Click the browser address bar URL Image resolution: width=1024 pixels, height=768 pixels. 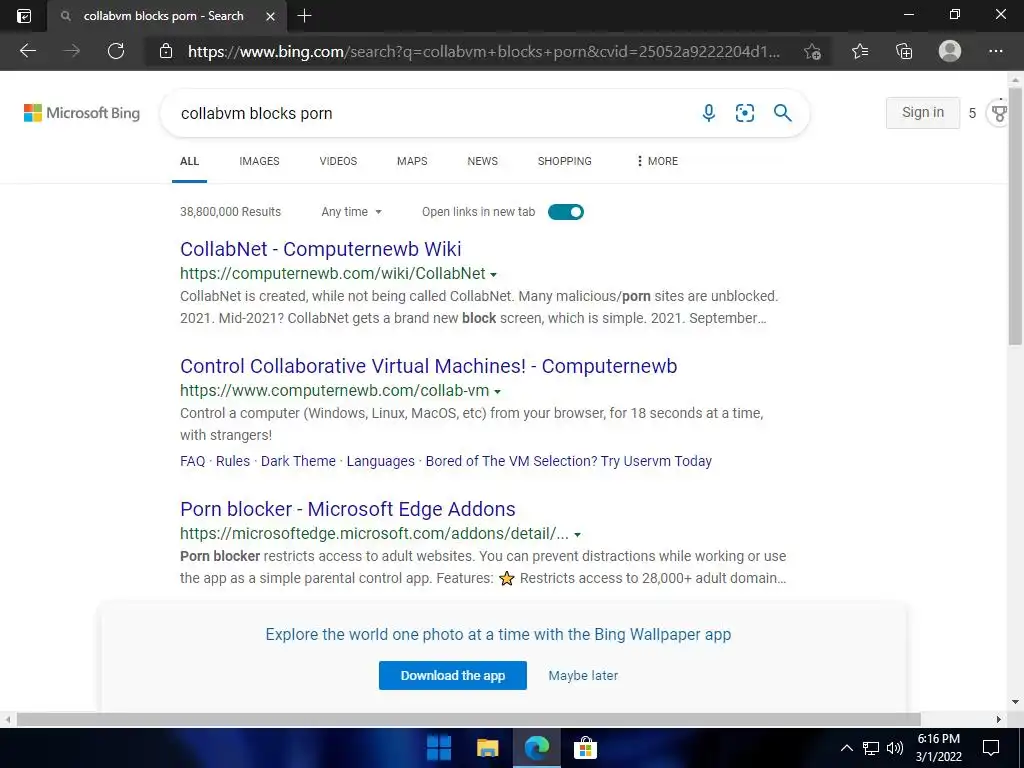[x=484, y=51]
